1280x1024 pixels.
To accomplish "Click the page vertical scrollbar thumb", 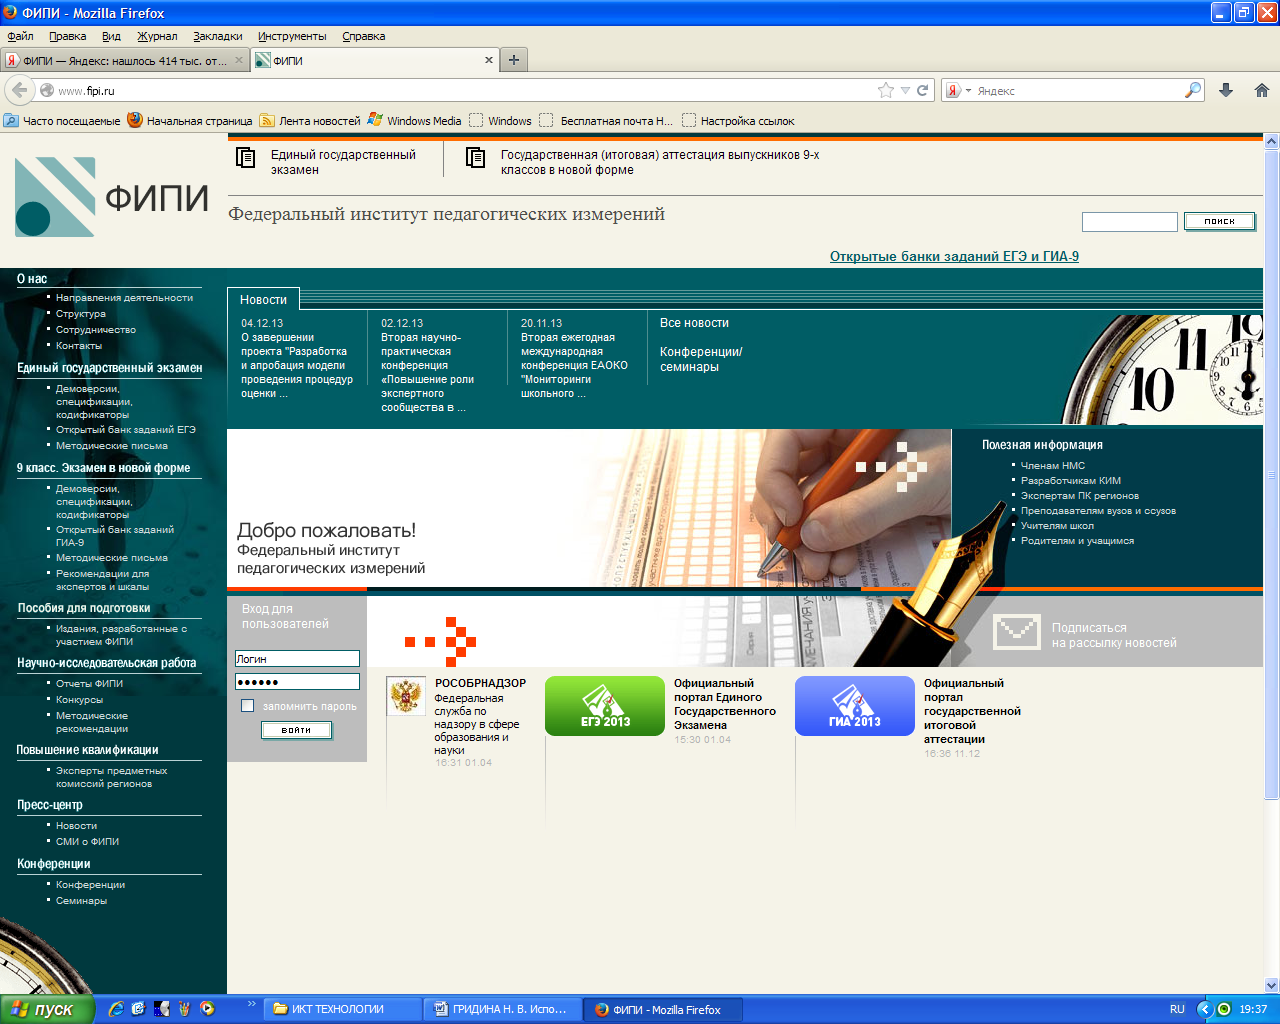I will point(1271,475).
